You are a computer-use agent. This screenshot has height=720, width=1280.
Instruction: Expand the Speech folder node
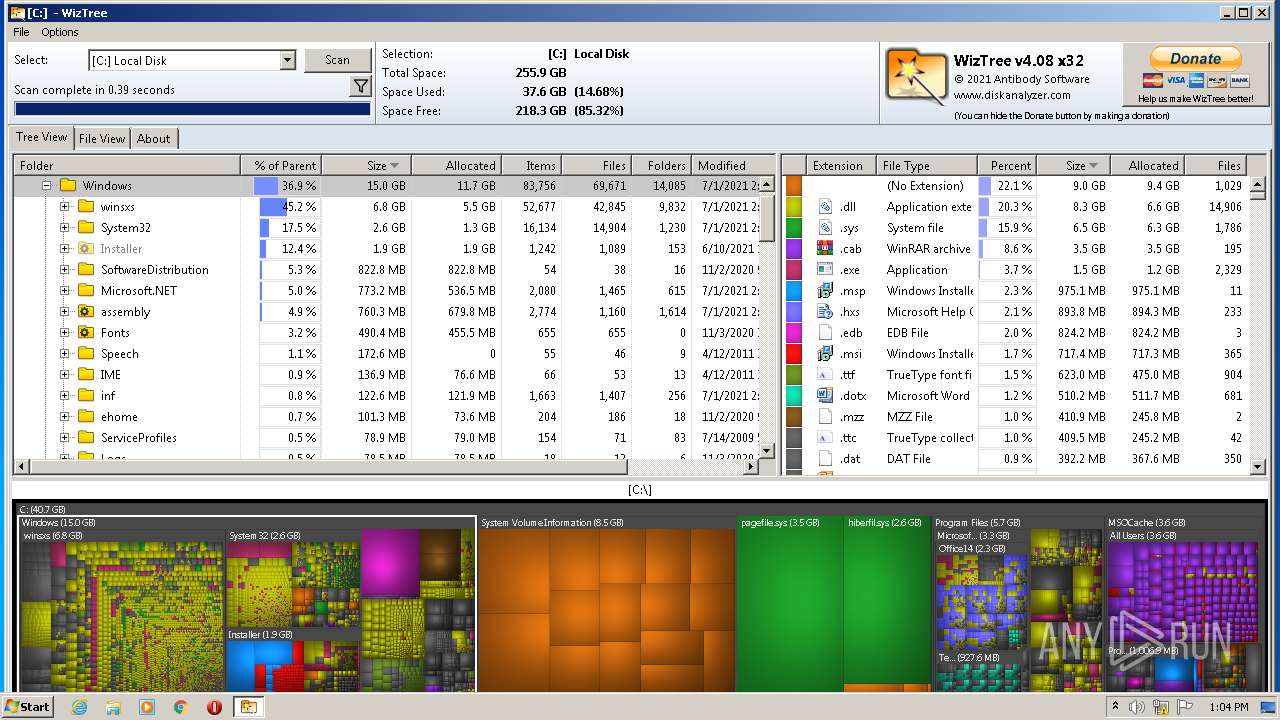click(x=65, y=354)
